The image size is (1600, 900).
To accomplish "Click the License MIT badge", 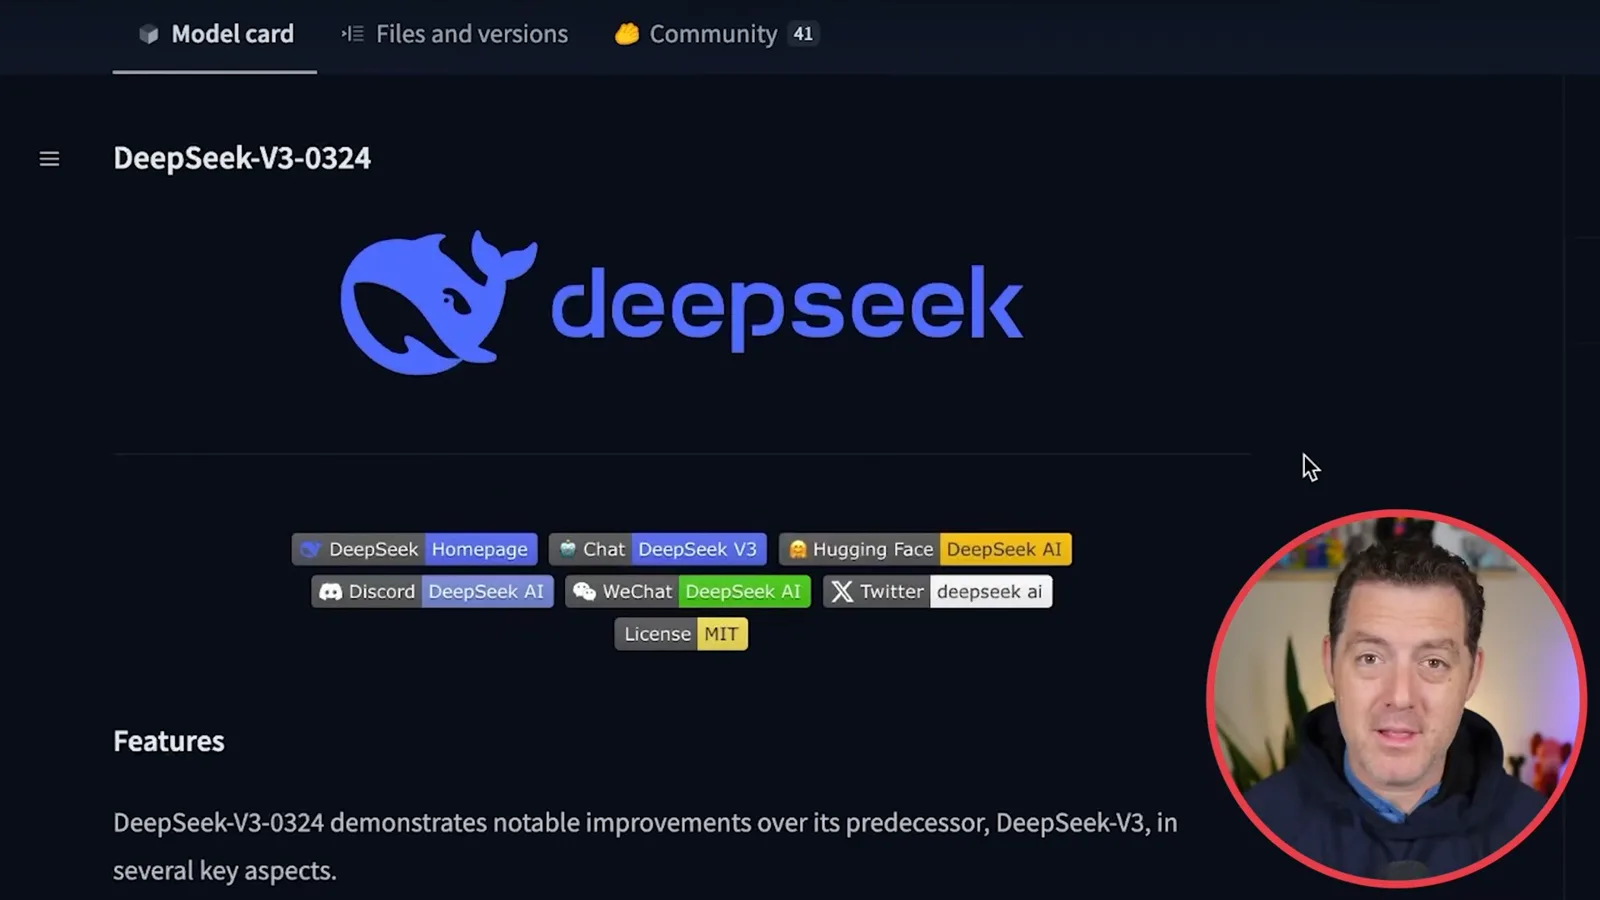I will click(x=681, y=634).
